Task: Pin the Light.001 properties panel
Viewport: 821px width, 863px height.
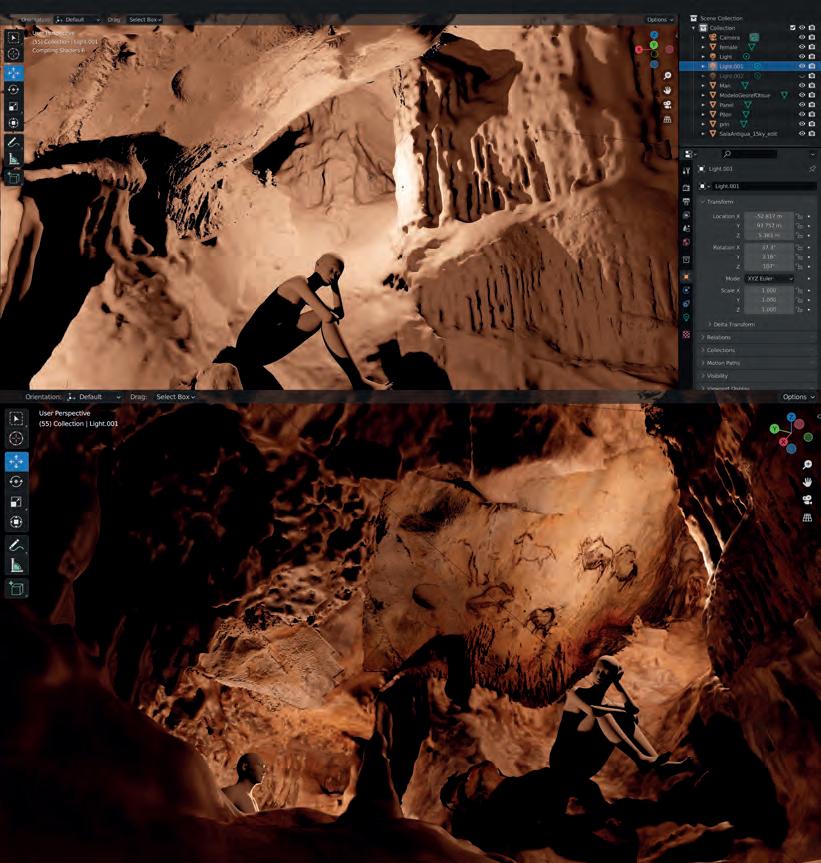Action: pos(812,169)
